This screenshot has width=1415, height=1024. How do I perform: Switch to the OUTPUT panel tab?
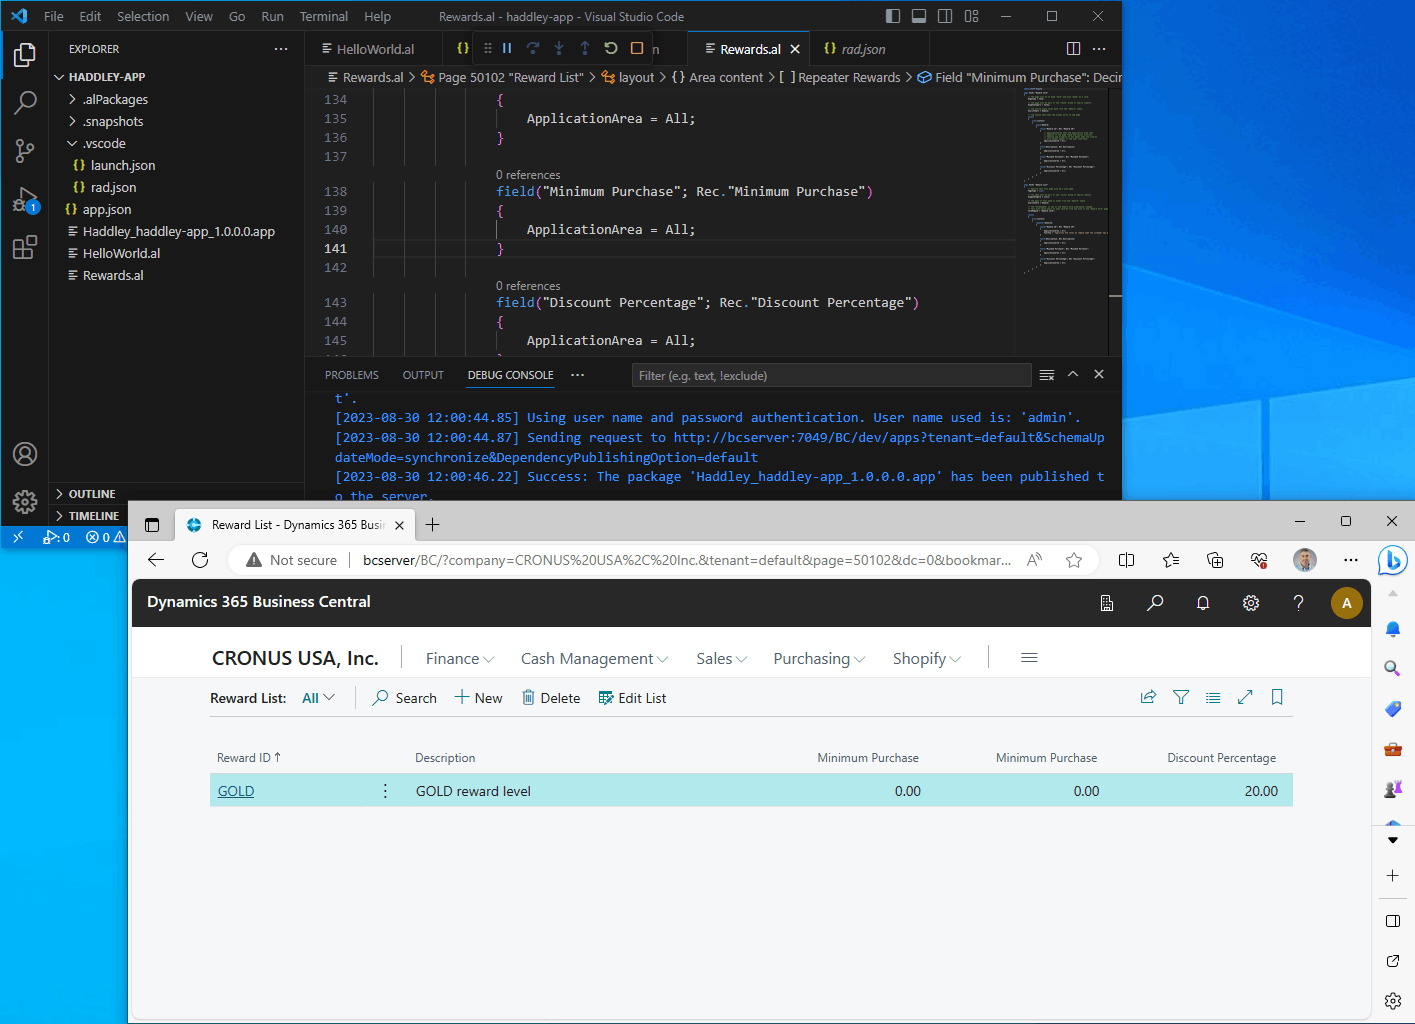click(x=423, y=375)
